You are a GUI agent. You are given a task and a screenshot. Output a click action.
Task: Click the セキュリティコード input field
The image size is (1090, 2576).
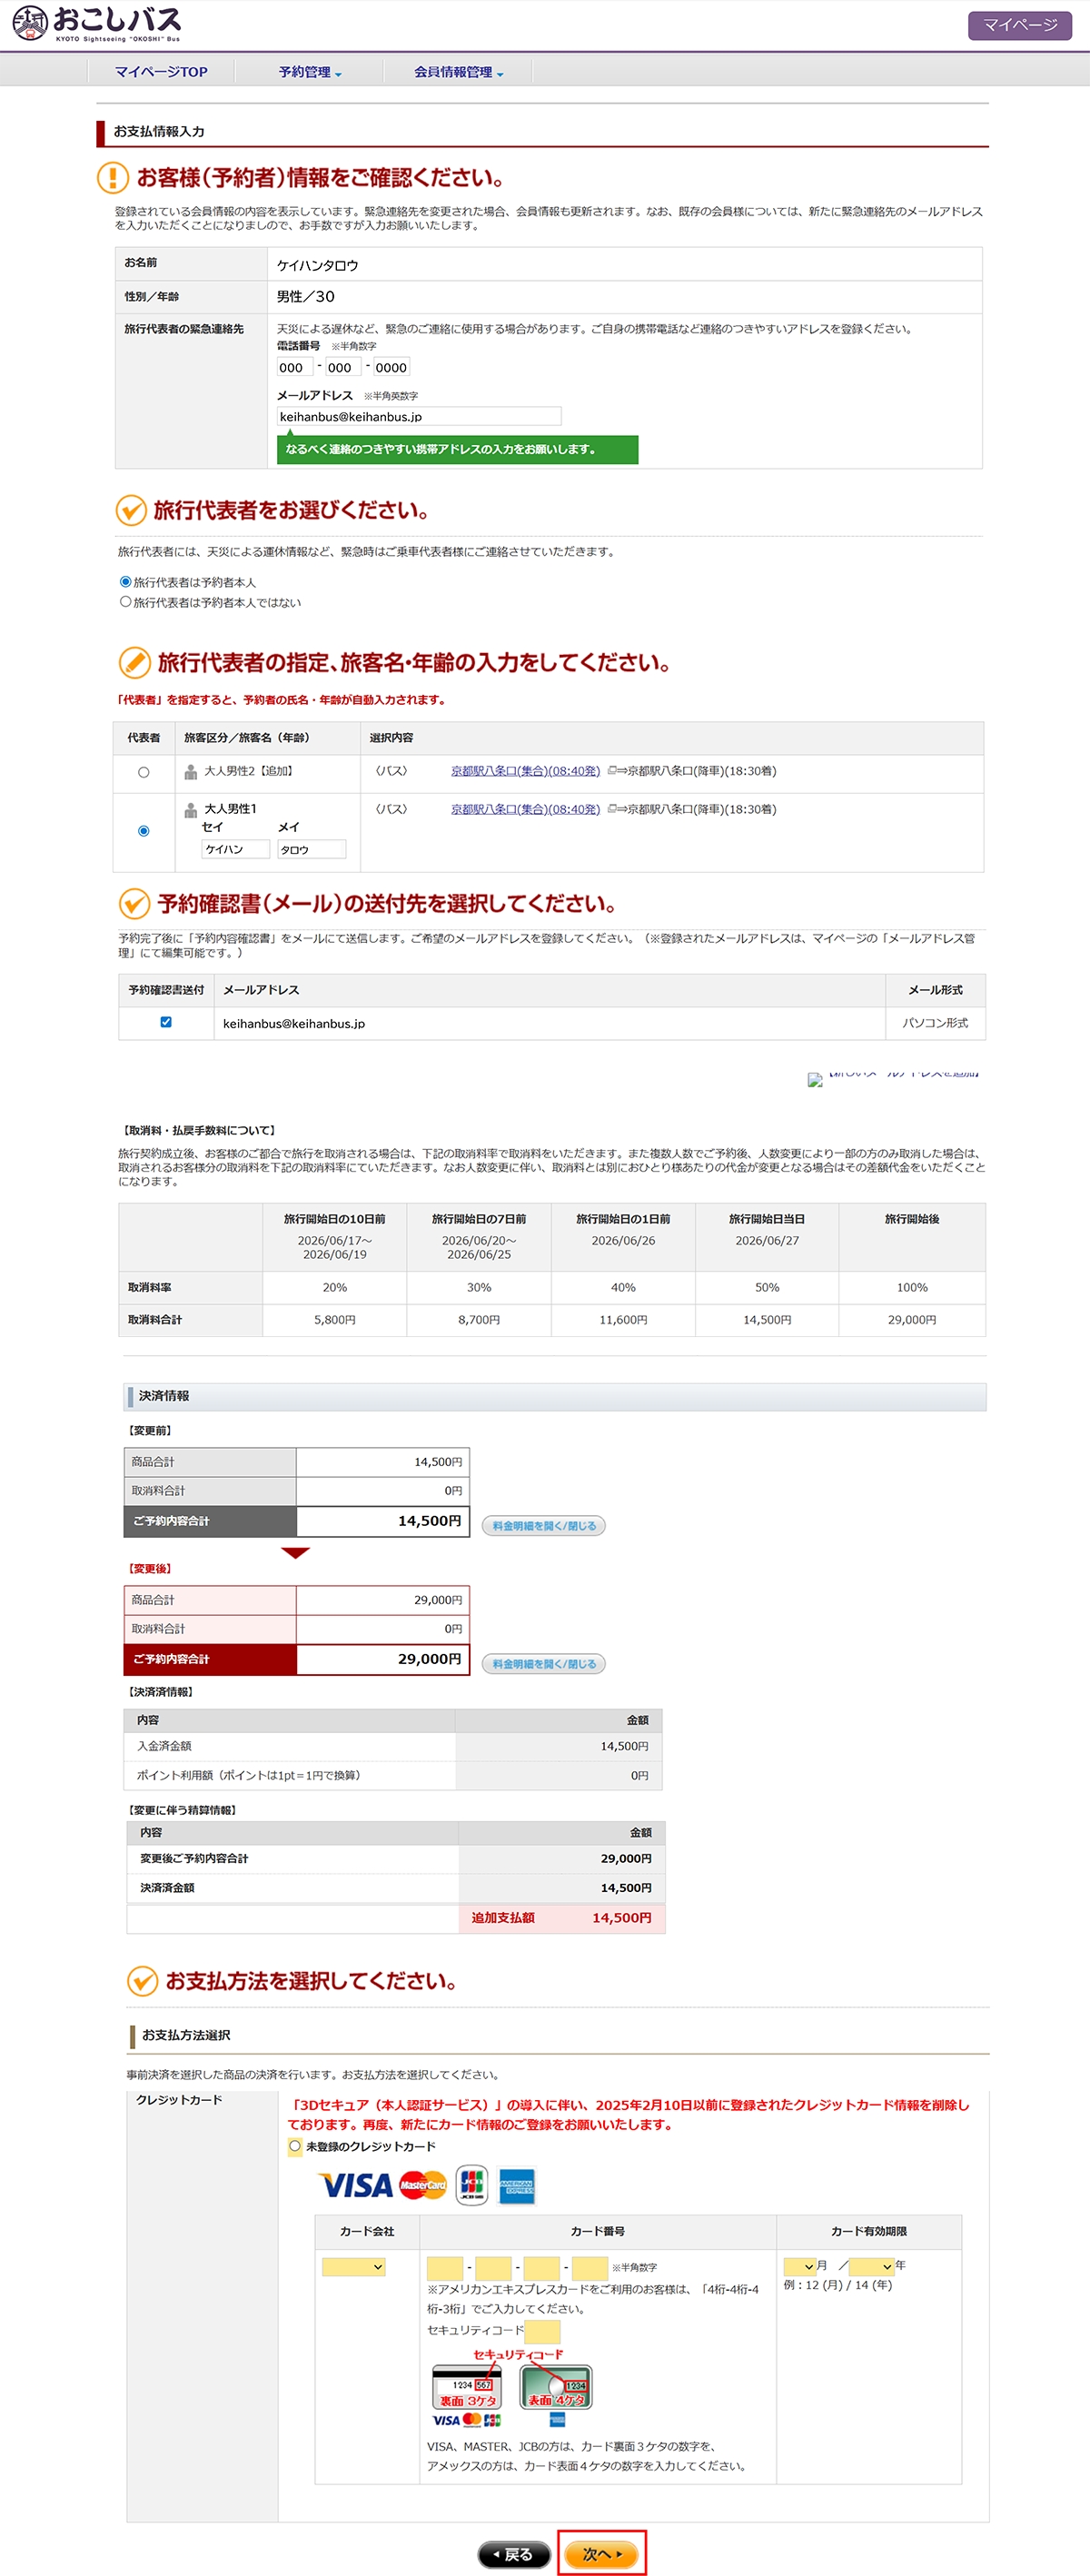point(542,2331)
